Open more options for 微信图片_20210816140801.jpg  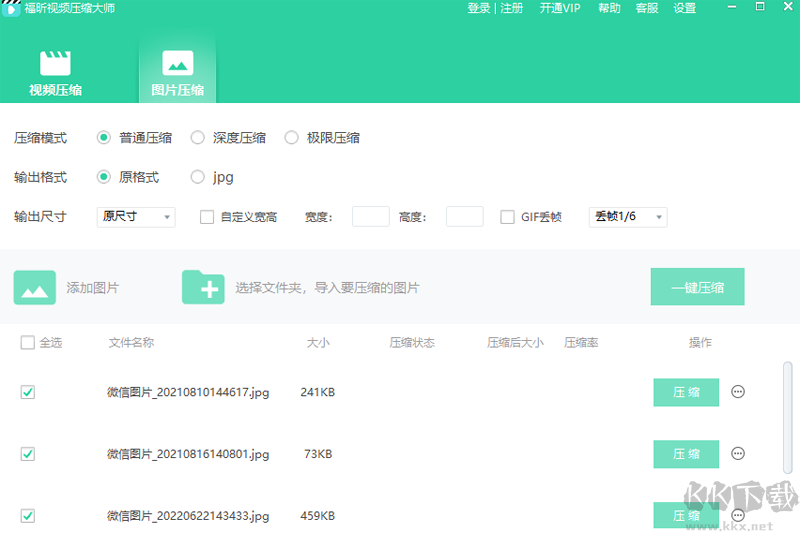pos(738,453)
